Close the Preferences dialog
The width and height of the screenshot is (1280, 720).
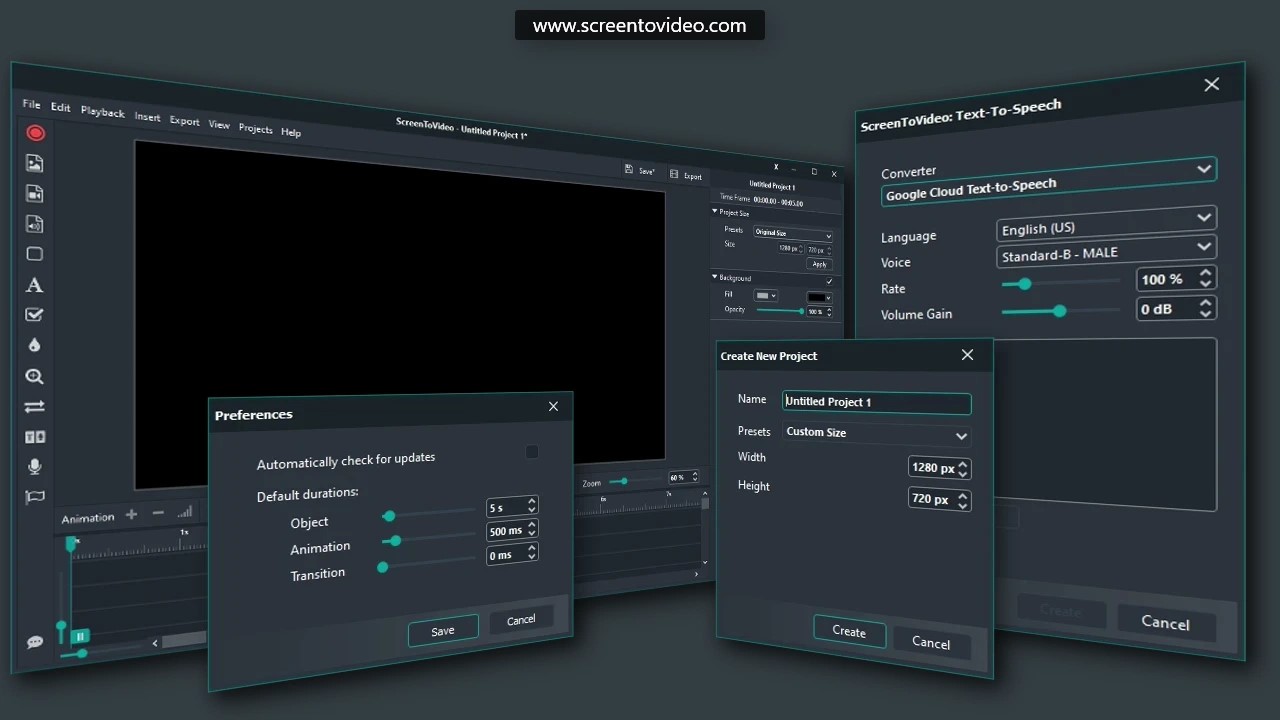[553, 406]
